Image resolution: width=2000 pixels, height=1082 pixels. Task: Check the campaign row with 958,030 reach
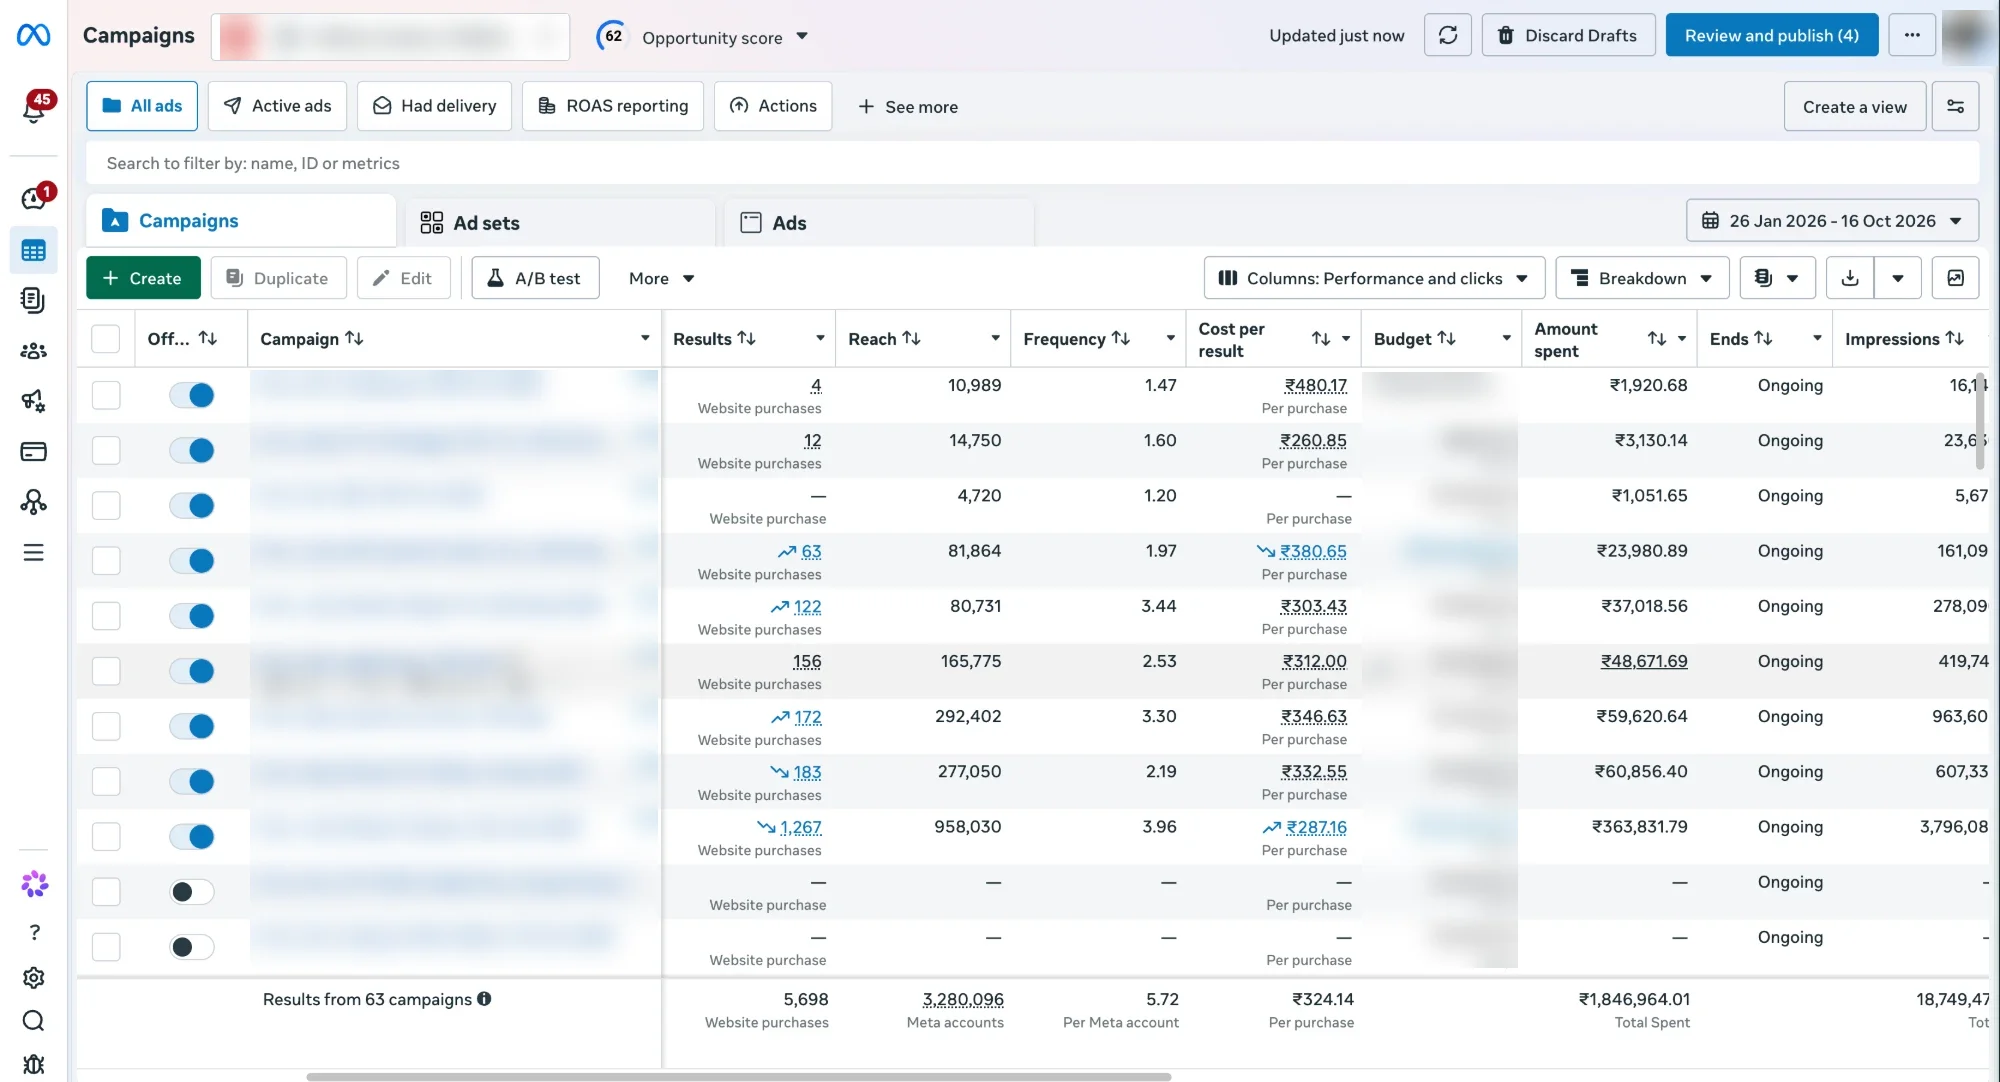point(105,837)
